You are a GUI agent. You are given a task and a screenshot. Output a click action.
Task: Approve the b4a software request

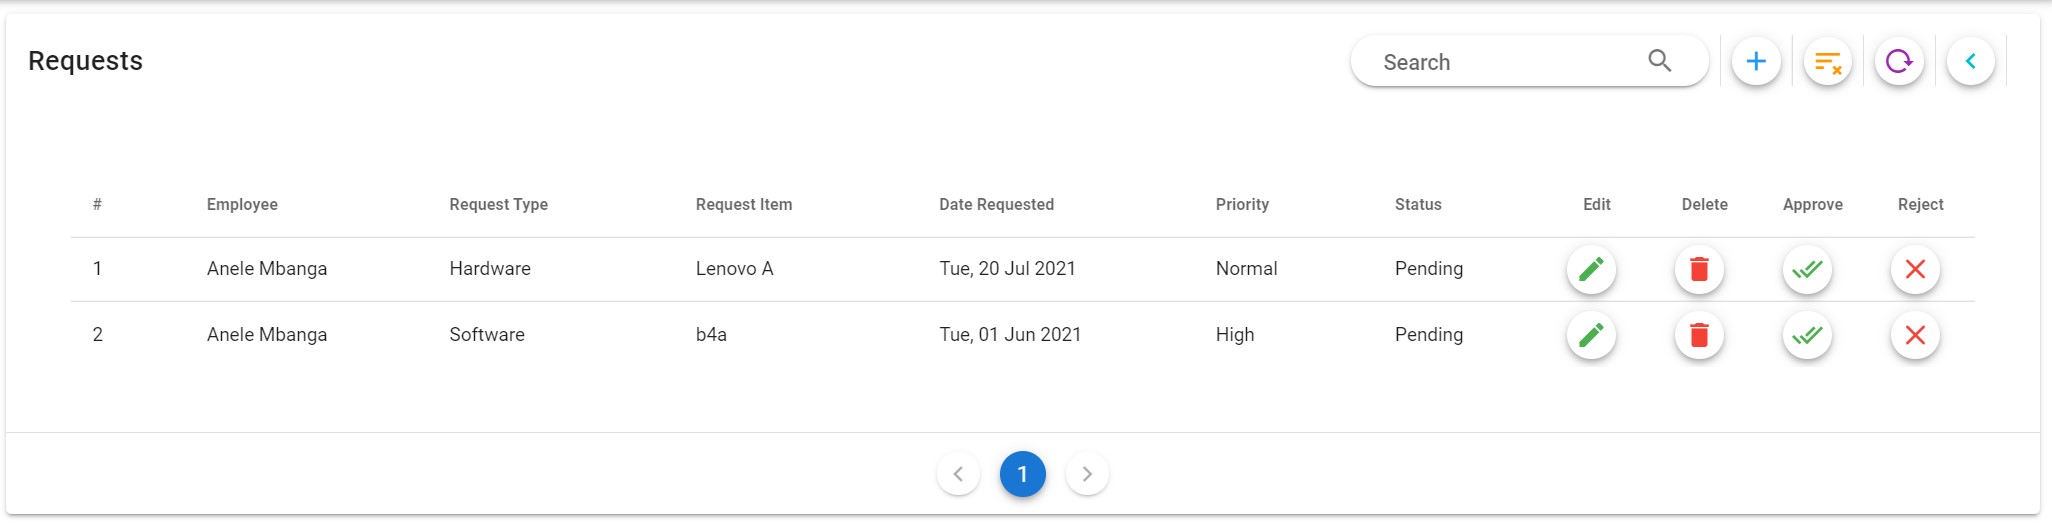pyautogui.click(x=1807, y=335)
